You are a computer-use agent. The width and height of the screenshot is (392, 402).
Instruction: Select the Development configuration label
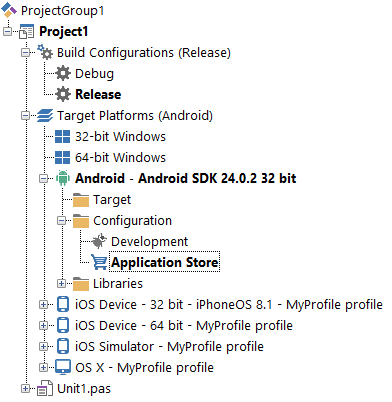(149, 242)
